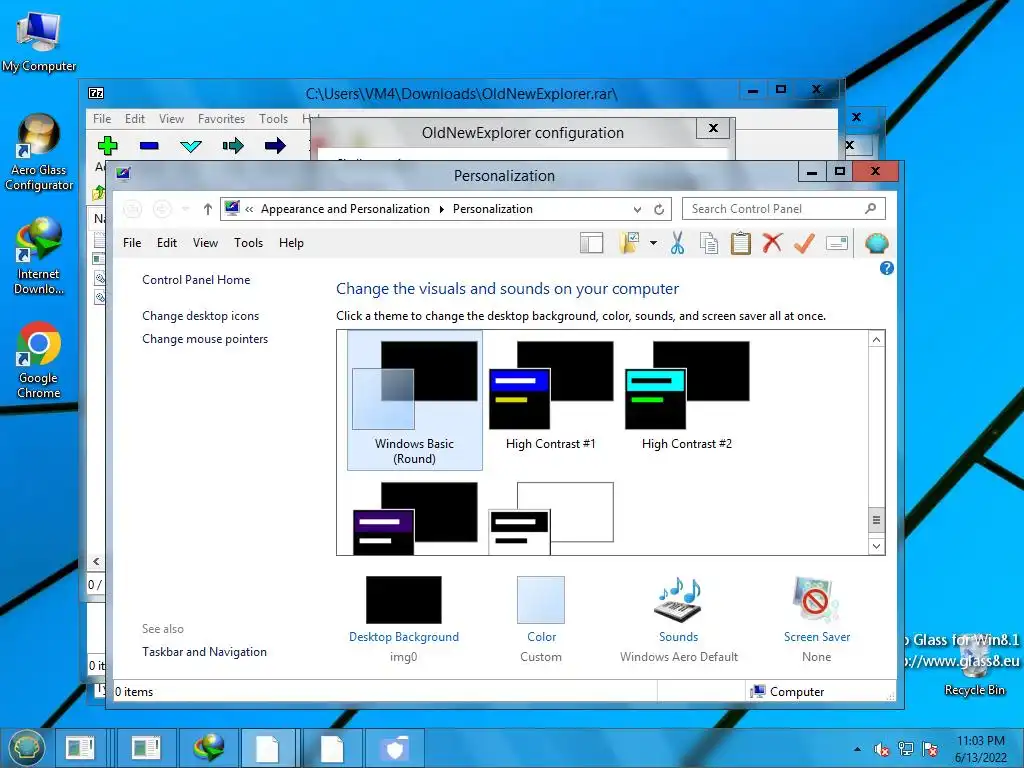Open the Aero Glass Configurator desktop shortcut
Screen dimensions: 1024x768
pyautogui.click(x=39, y=153)
